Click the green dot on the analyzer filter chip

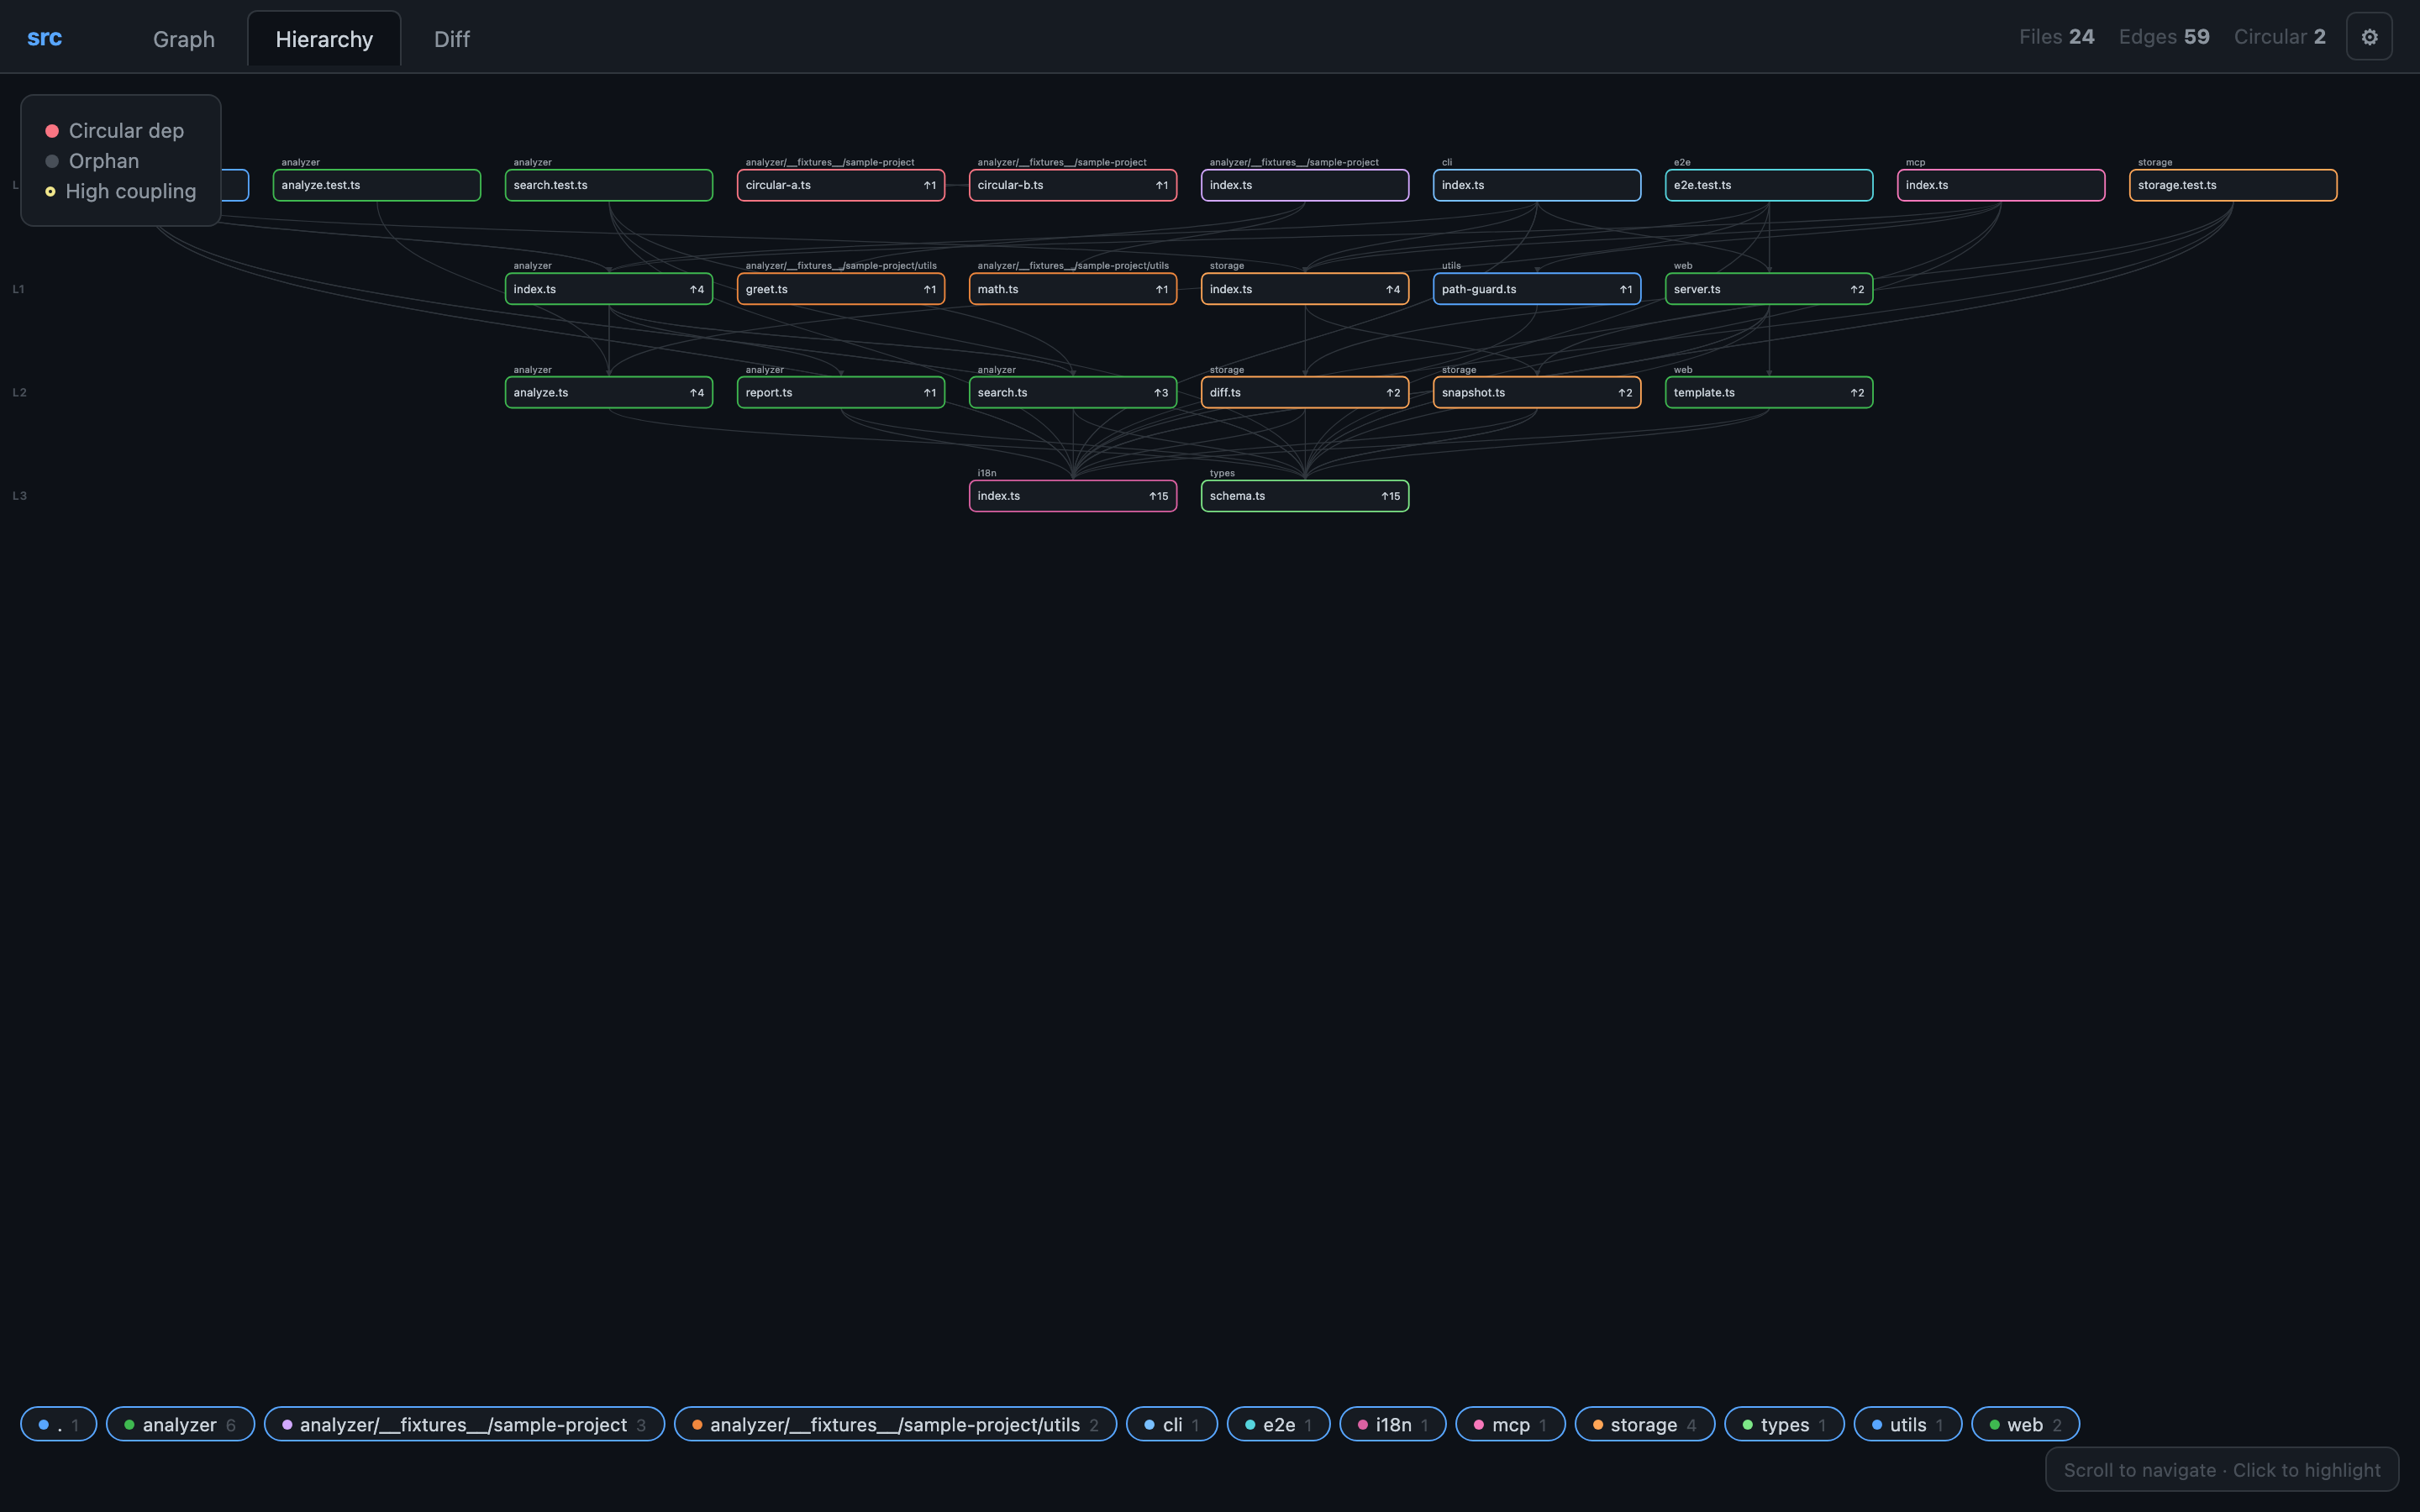point(128,1424)
